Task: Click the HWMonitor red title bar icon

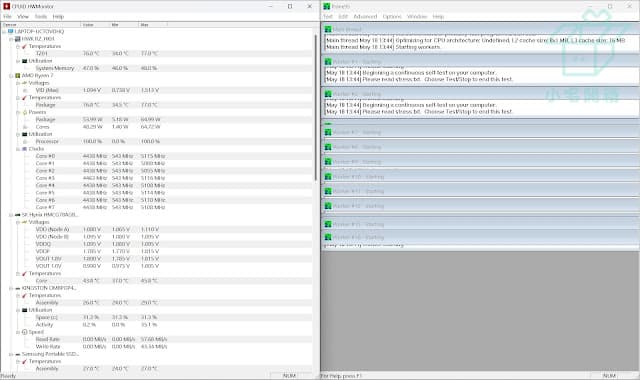Action: (x=6, y=6)
